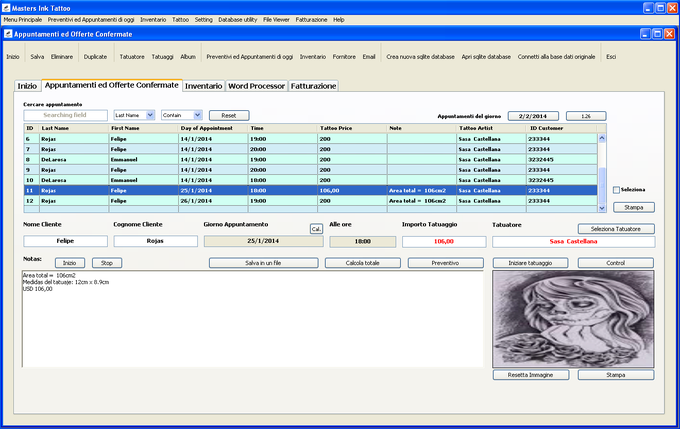680x429 pixels.
Task: Click the Resetta Immagine button
Action: point(530,375)
